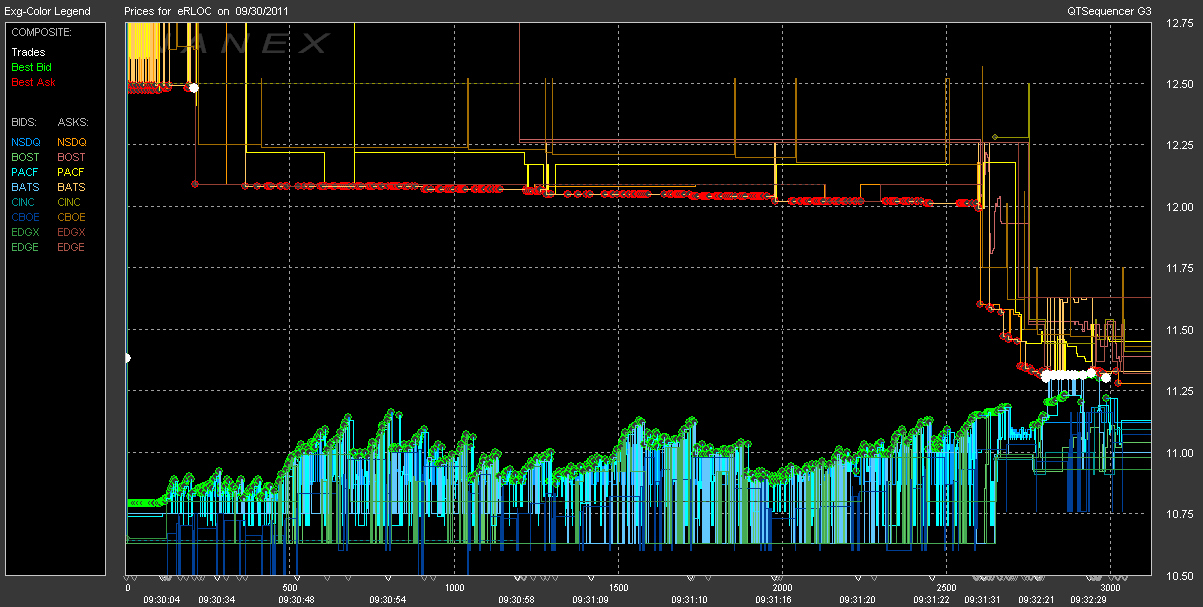Viewport: 1203px width, 607px height.
Task: Click the 09:31:10 time label
Action: coord(689,599)
